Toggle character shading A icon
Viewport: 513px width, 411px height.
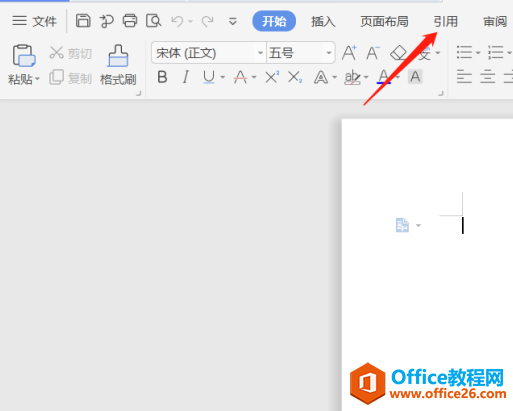click(415, 77)
